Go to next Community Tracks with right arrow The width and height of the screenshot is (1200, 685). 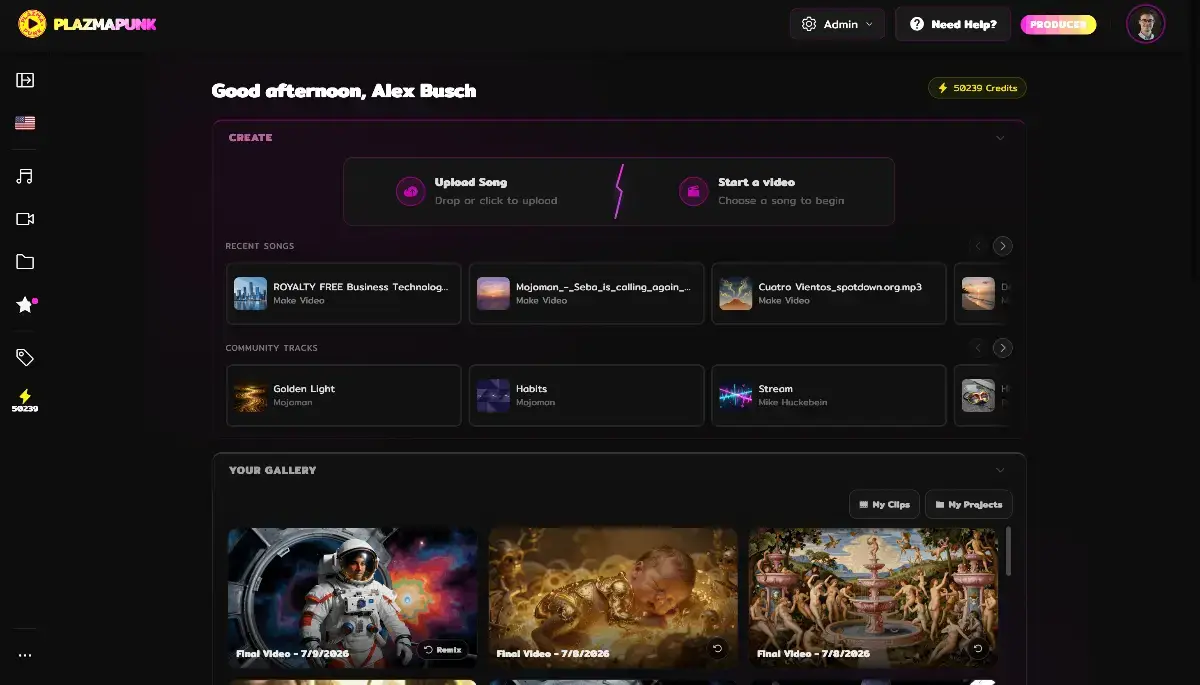1002,348
